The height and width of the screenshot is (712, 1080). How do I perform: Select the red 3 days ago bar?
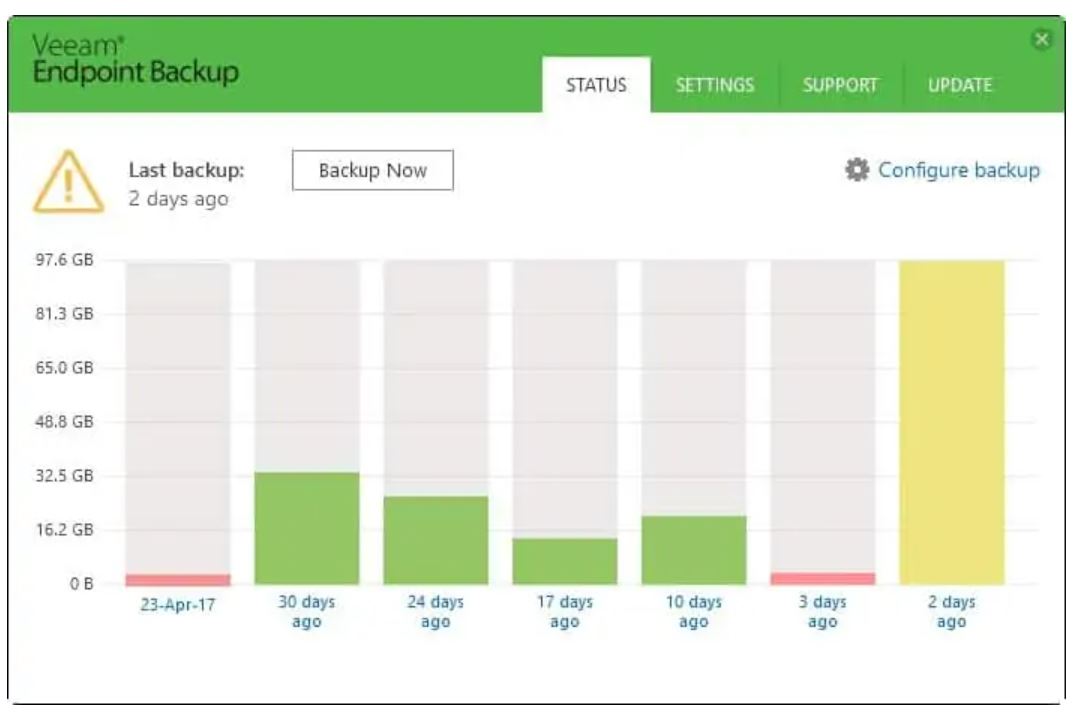click(x=823, y=578)
